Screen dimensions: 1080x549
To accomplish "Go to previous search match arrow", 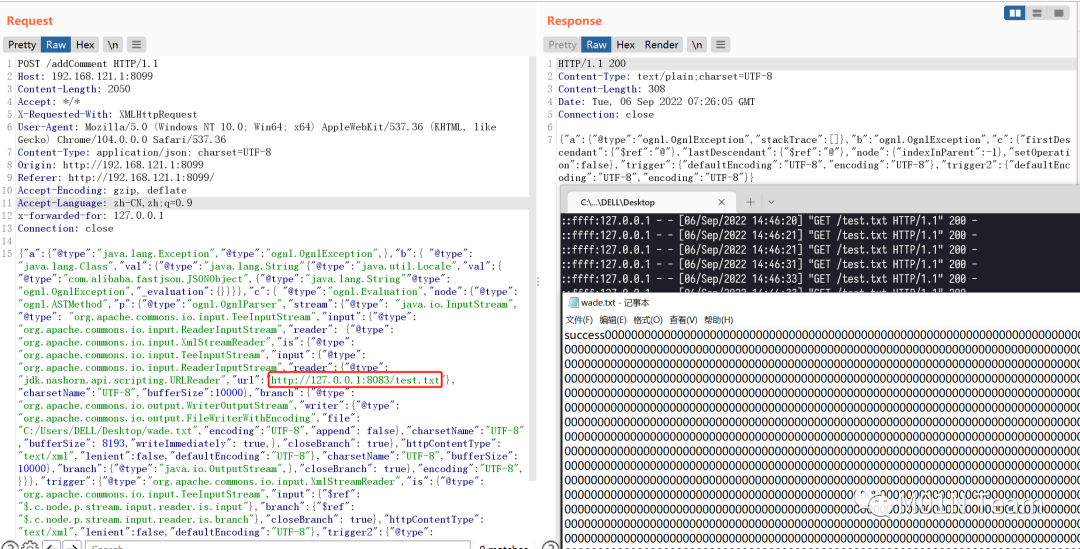I will (x=51, y=545).
